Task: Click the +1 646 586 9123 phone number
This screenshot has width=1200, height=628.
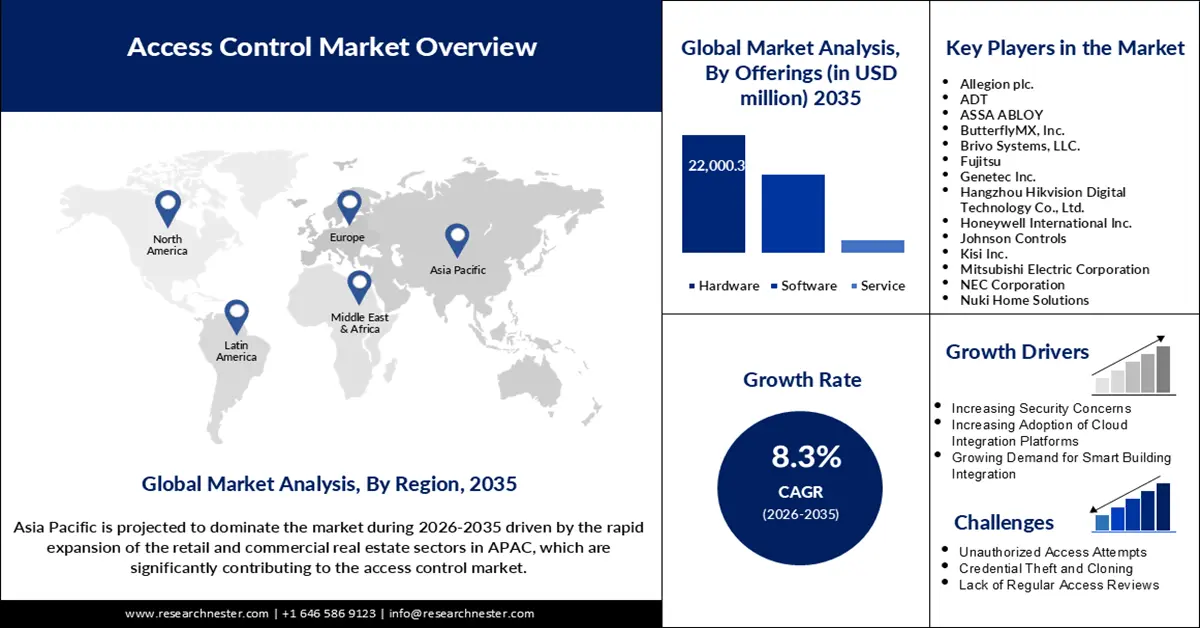Action: click(x=328, y=613)
